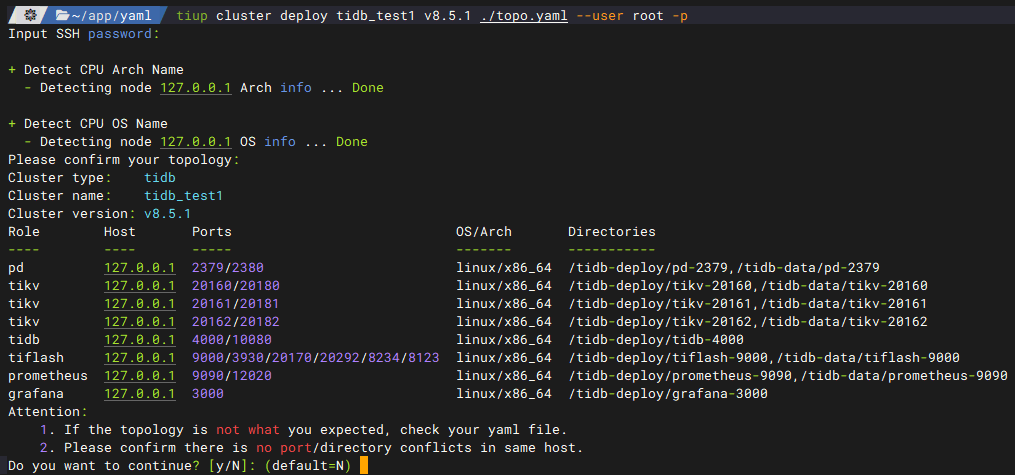1015x475 pixels.
Task: Click ports '4000/10080'
Action: (232, 340)
